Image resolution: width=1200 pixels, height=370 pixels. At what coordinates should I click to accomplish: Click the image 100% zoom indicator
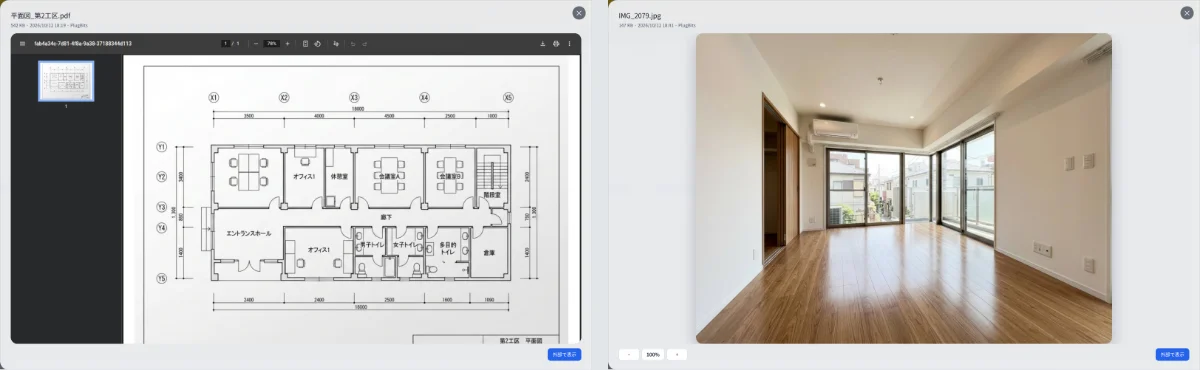(x=653, y=354)
